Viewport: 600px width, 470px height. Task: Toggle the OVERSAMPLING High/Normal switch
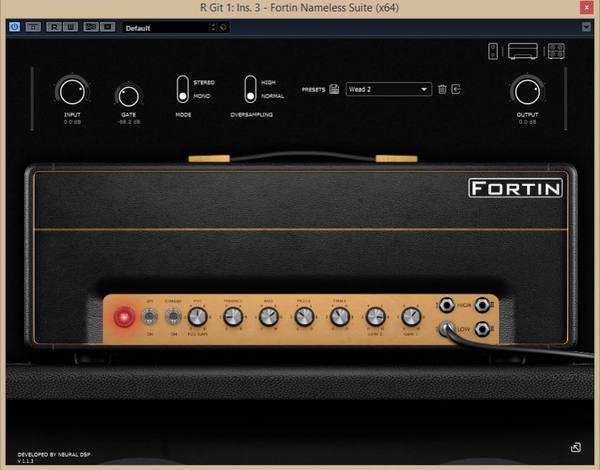point(251,89)
